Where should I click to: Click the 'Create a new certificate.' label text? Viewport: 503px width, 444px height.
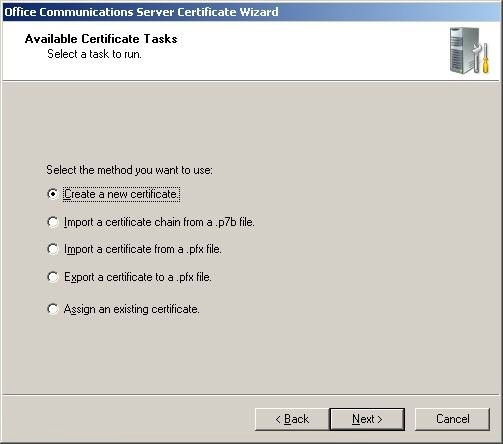pos(121,194)
